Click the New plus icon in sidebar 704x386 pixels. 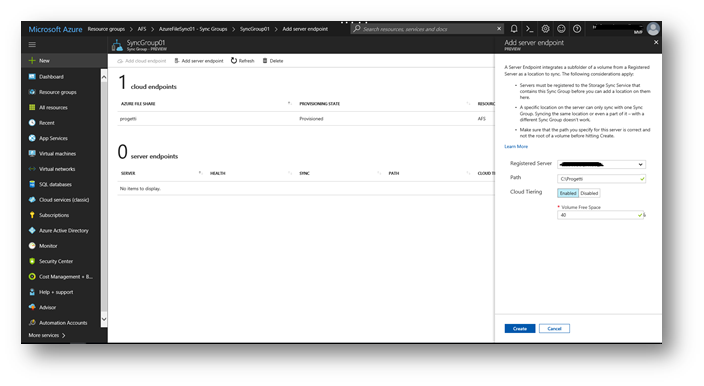(32, 61)
